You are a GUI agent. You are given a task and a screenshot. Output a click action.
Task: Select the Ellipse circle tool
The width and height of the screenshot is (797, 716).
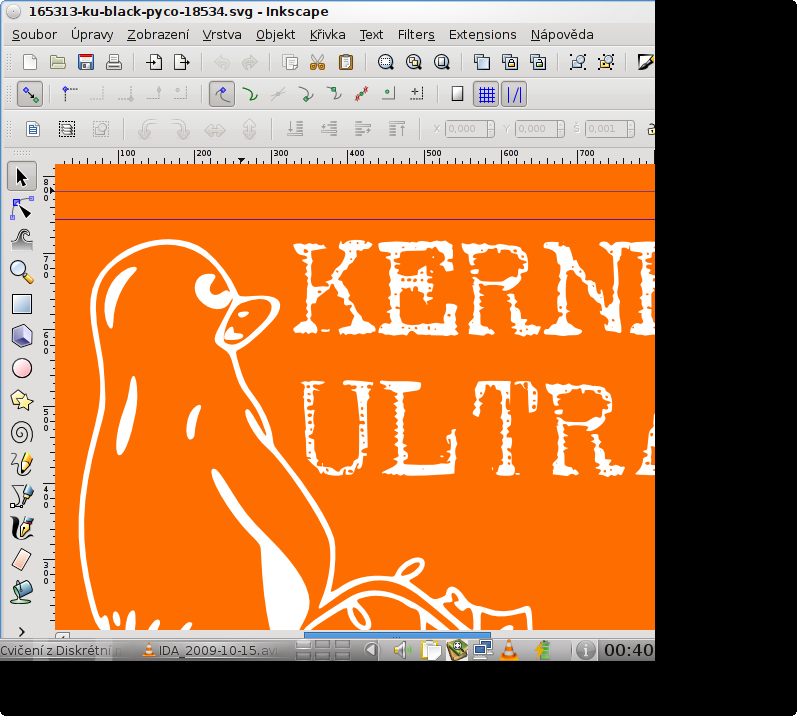pyautogui.click(x=21, y=368)
